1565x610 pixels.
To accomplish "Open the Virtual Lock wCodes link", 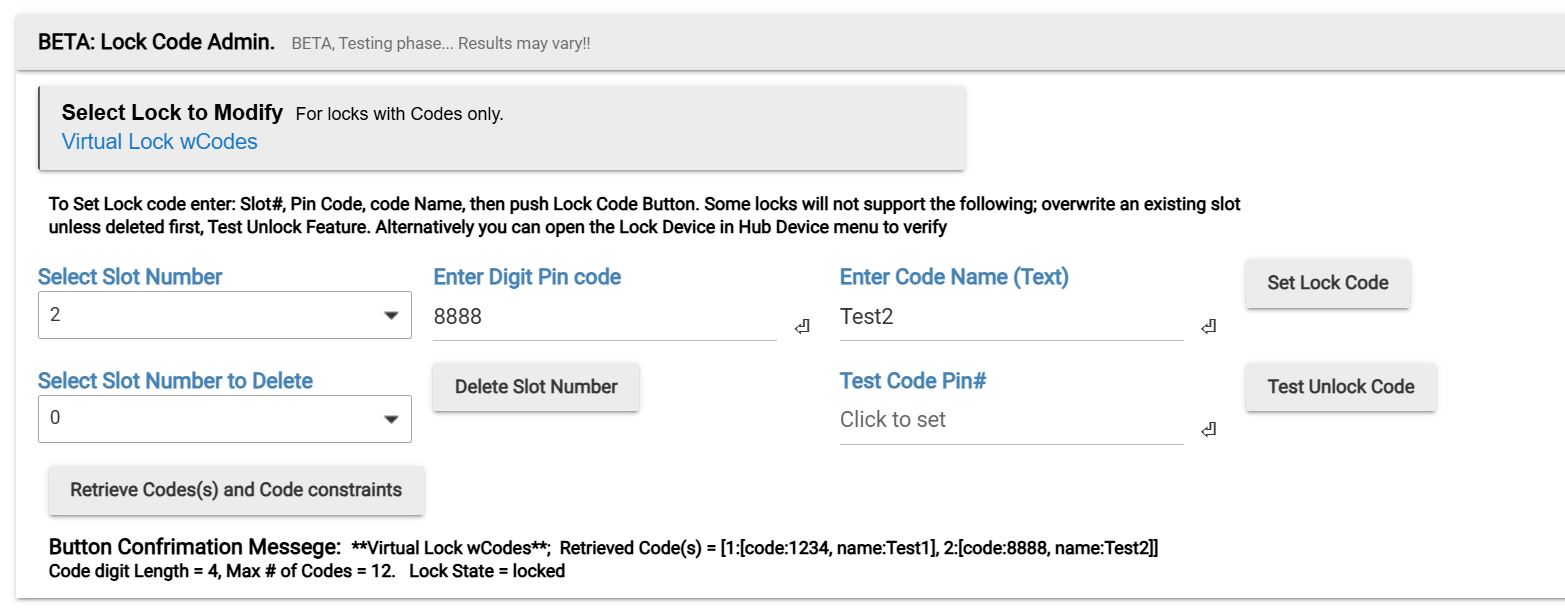I will click(160, 142).
